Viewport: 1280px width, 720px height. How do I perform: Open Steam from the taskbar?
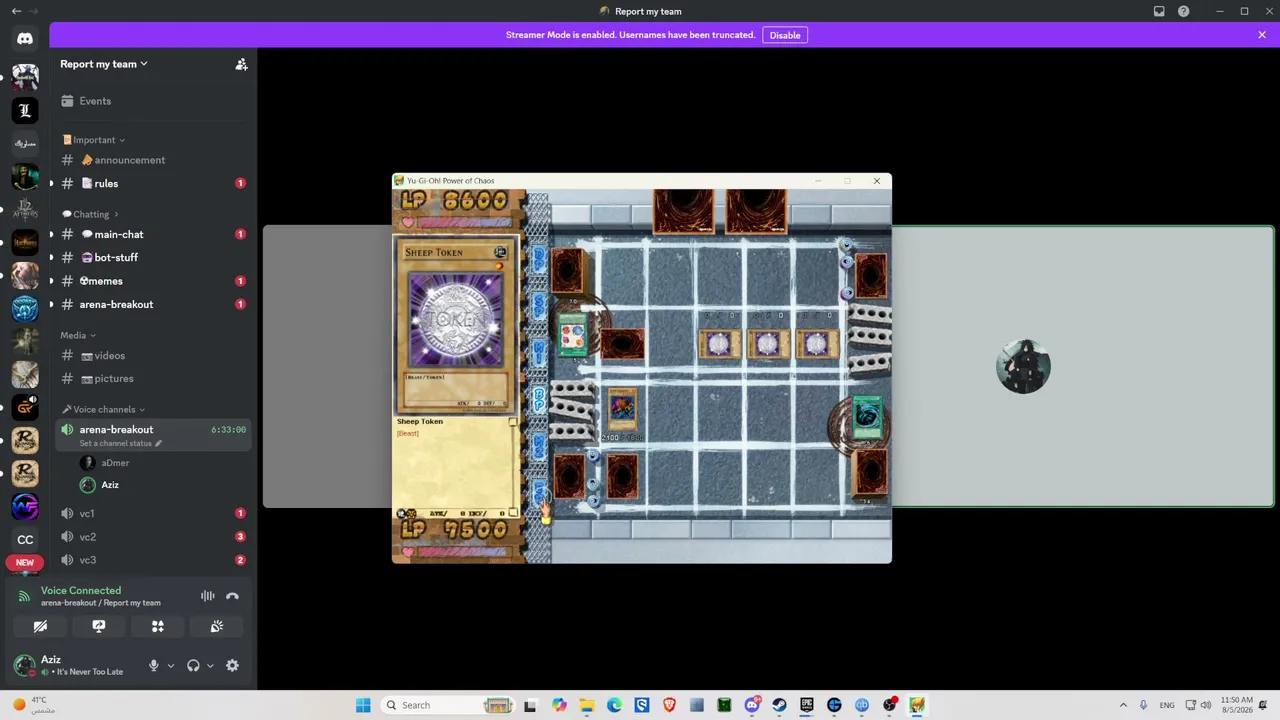coord(779,705)
